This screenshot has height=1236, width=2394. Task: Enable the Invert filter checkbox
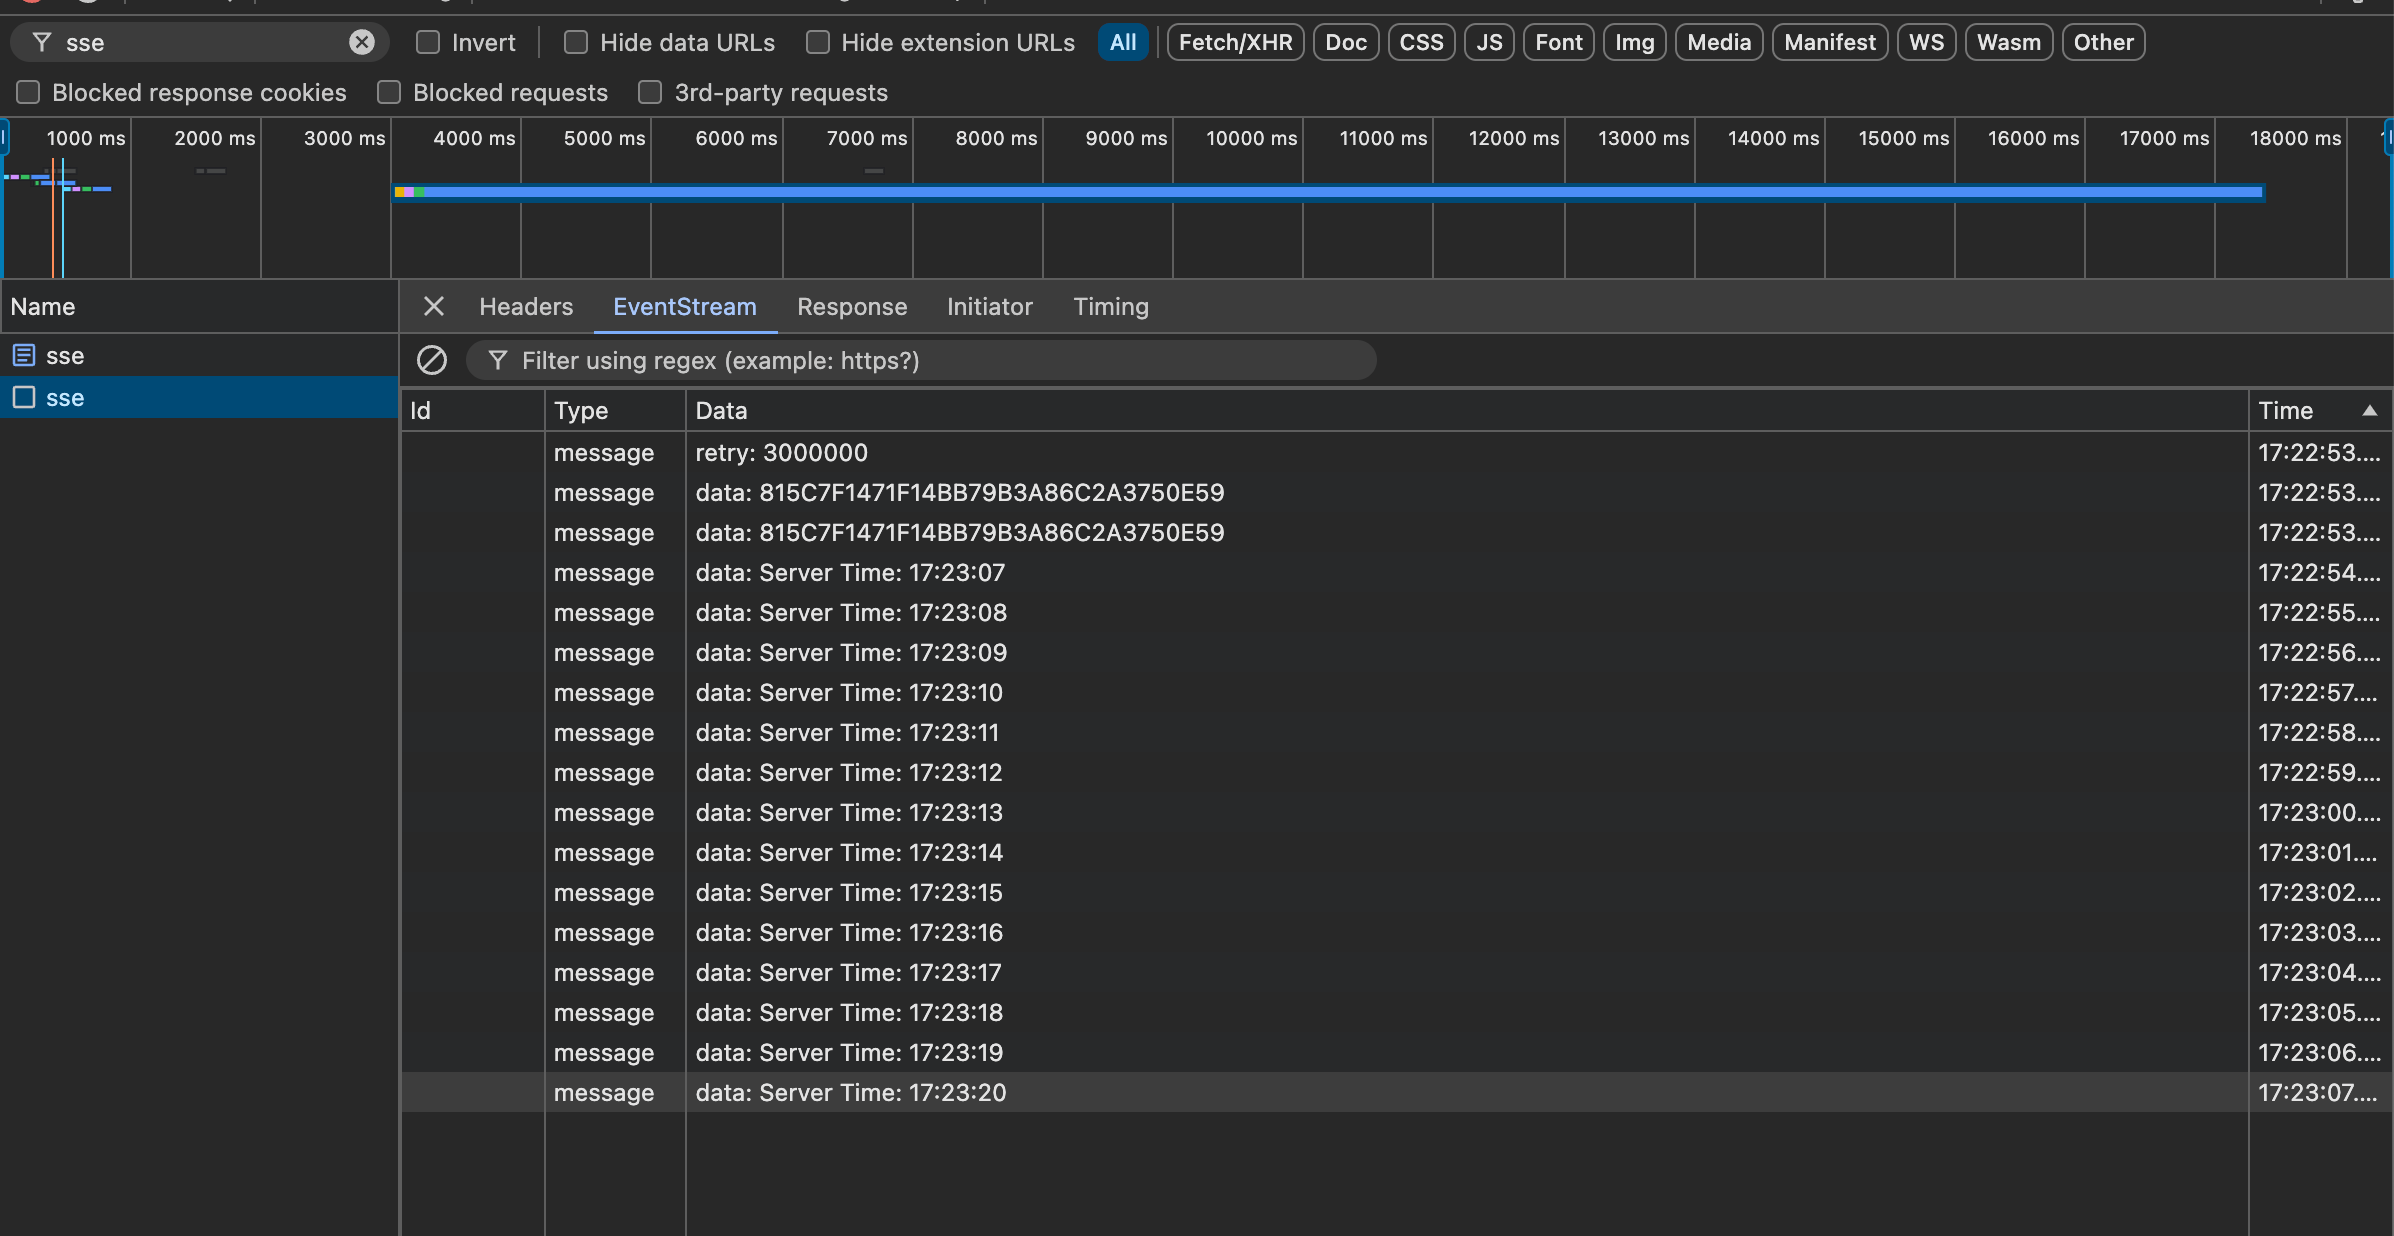coord(428,42)
